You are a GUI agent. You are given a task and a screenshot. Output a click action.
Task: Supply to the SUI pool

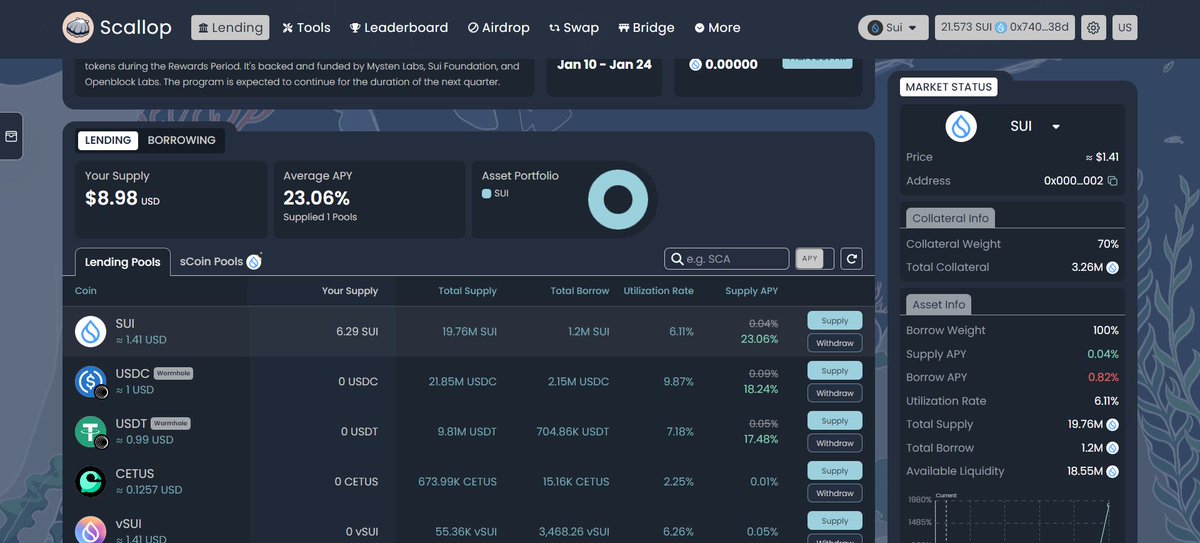click(x=835, y=321)
